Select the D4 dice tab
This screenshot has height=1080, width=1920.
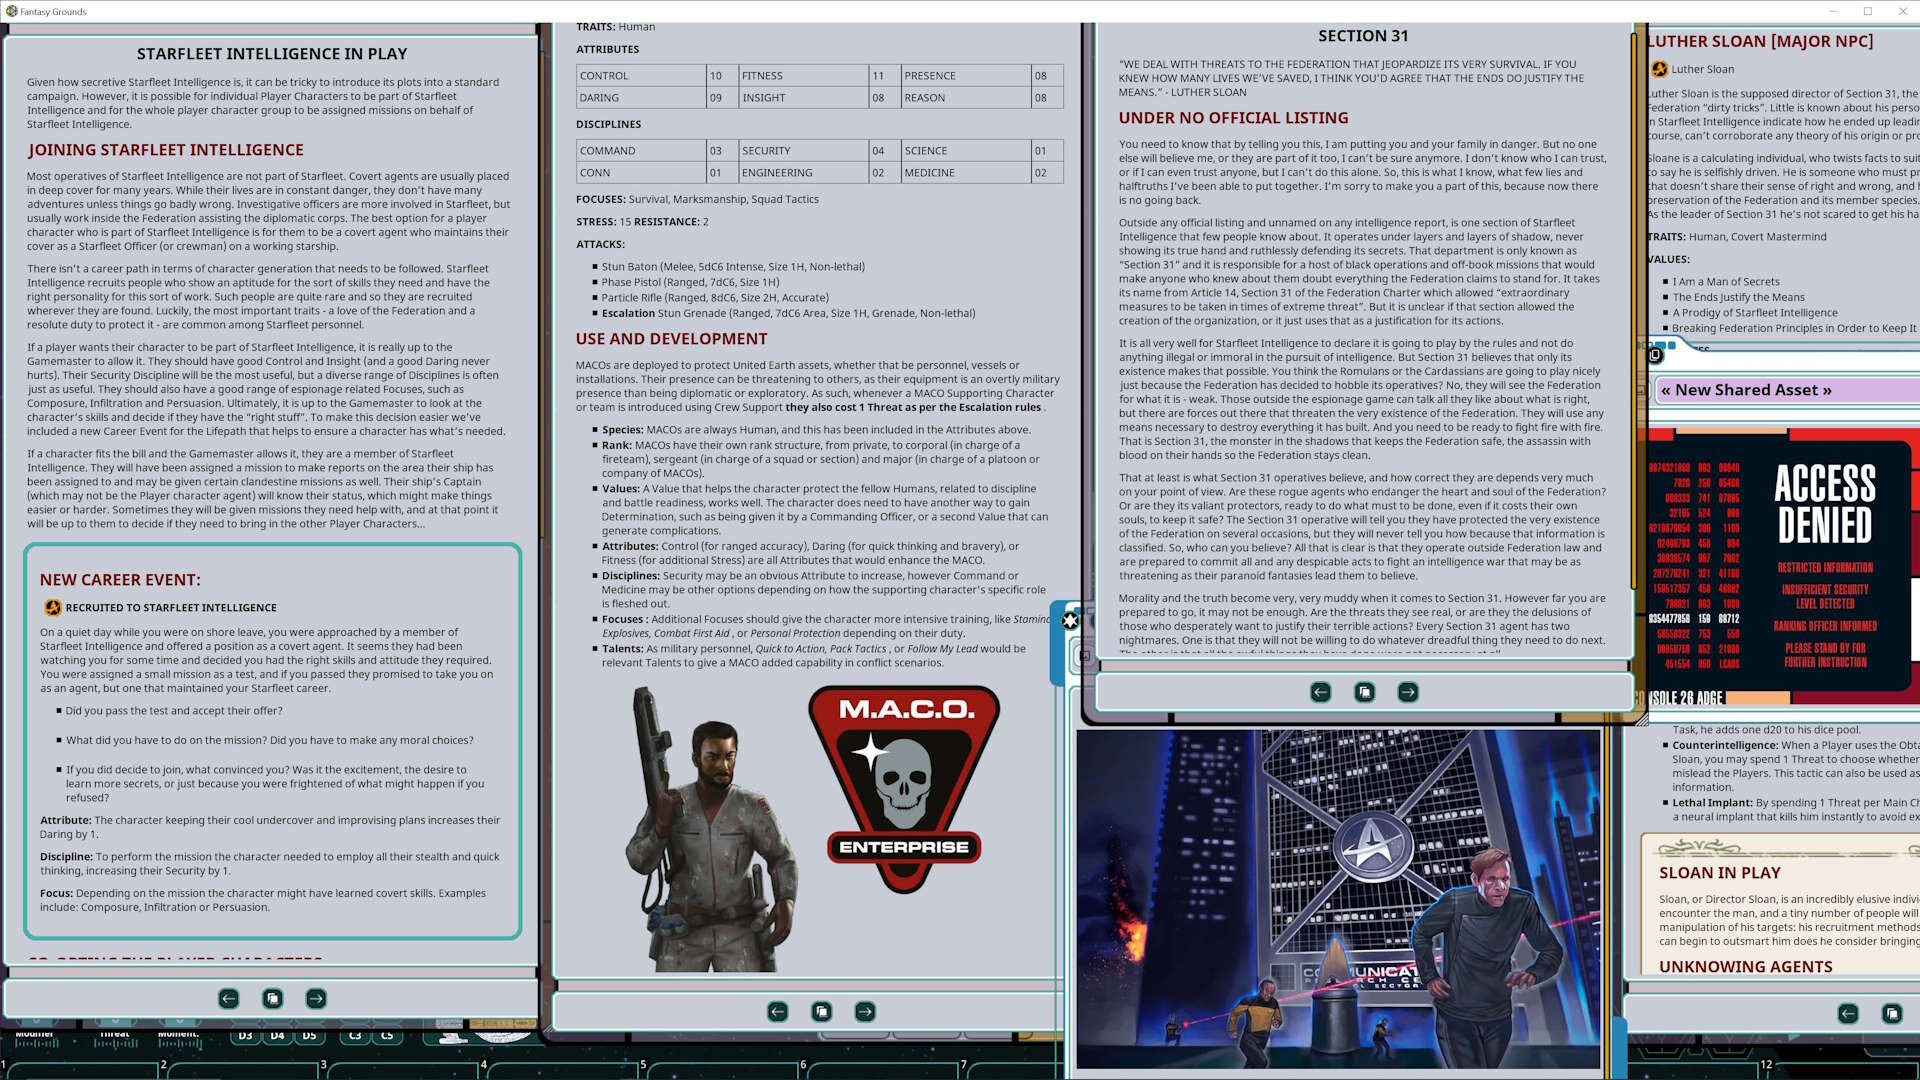click(277, 1036)
